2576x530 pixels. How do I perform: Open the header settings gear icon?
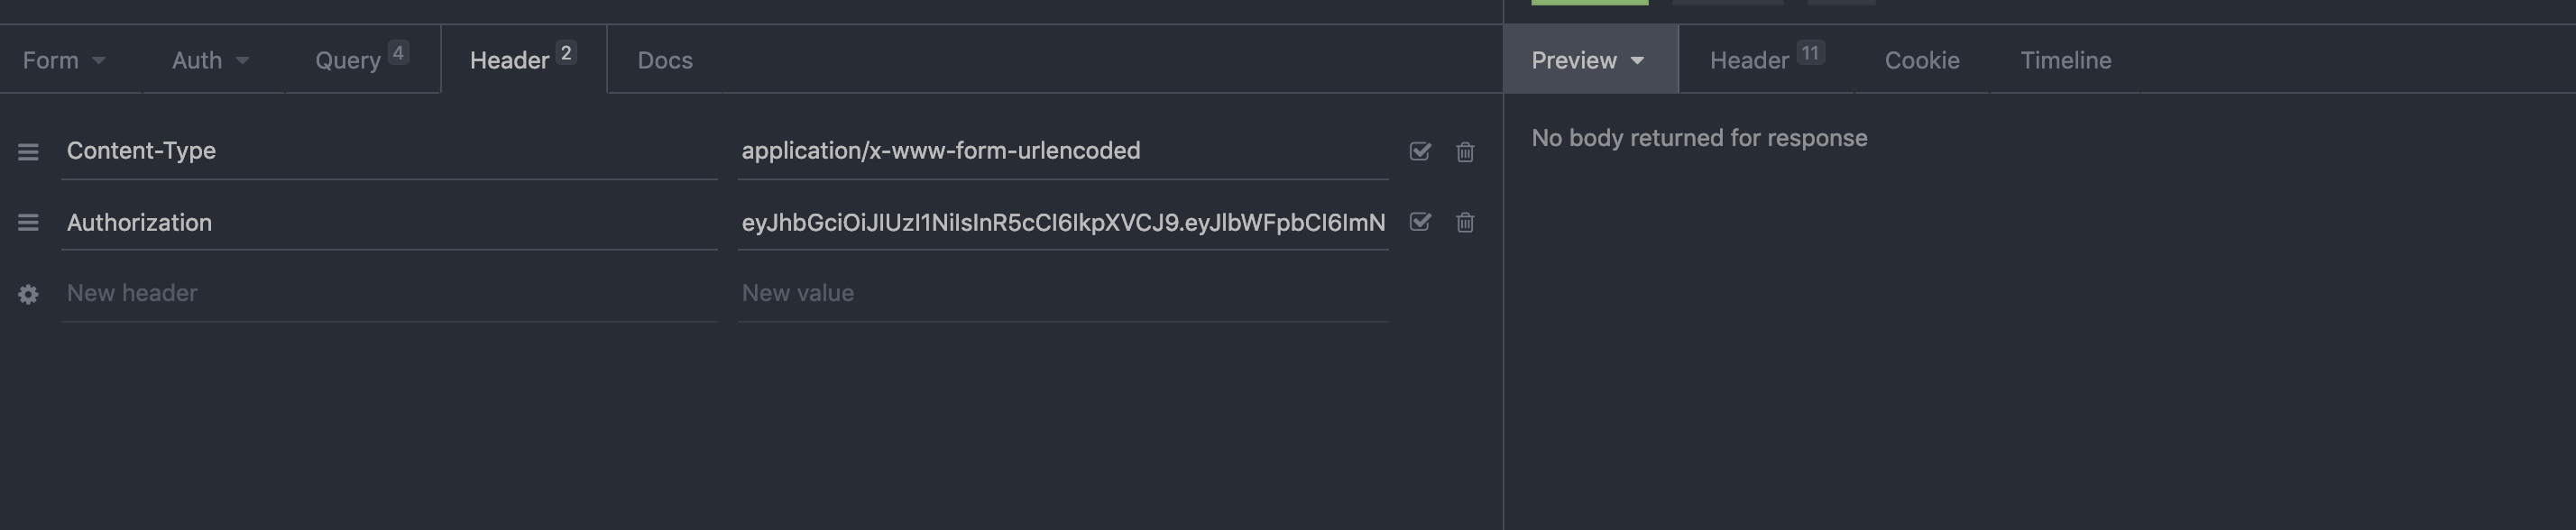coord(26,293)
